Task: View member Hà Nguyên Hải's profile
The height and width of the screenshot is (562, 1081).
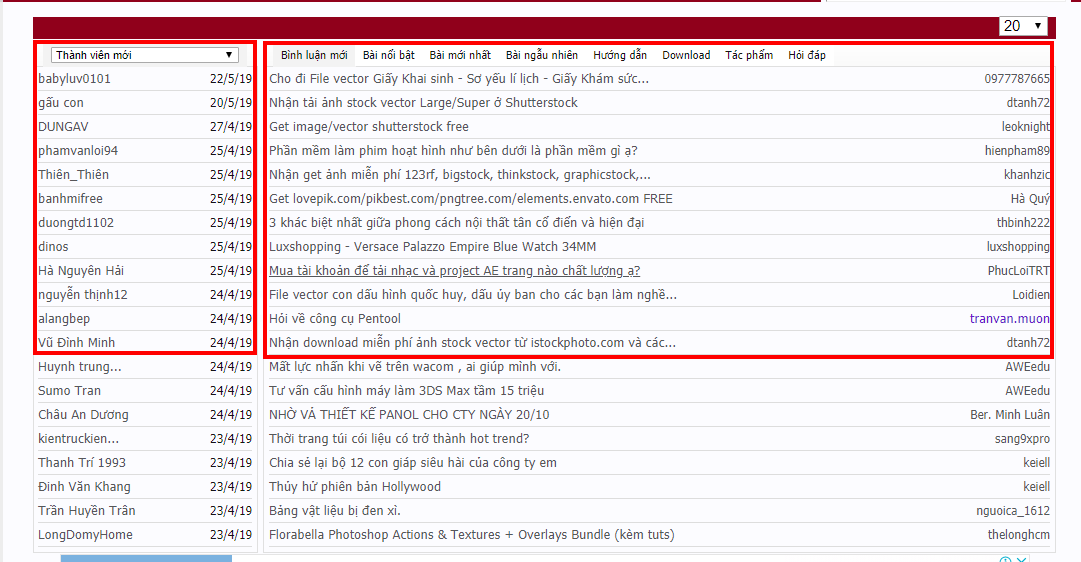Action: click(81, 271)
